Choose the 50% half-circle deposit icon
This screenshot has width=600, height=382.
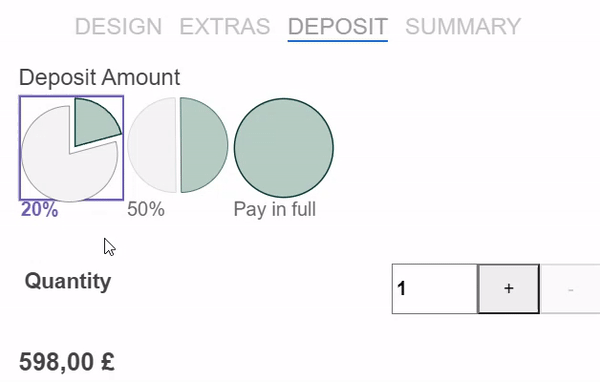coord(178,145)
